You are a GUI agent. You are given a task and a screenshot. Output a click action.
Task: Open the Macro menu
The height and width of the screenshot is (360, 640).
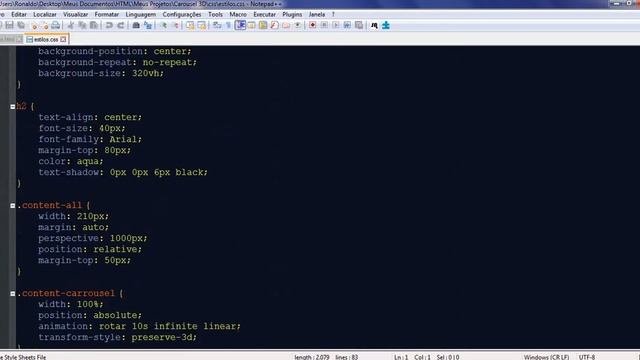(x=238, y=14)
